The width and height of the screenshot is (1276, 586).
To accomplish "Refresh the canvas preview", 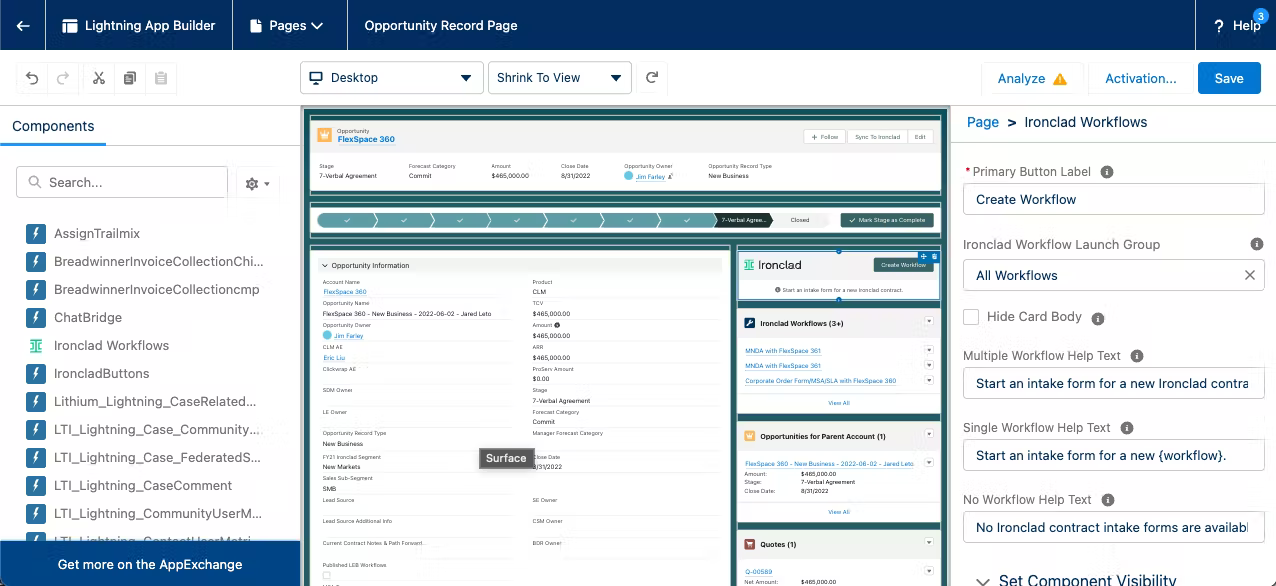I will tap(652, 78).
